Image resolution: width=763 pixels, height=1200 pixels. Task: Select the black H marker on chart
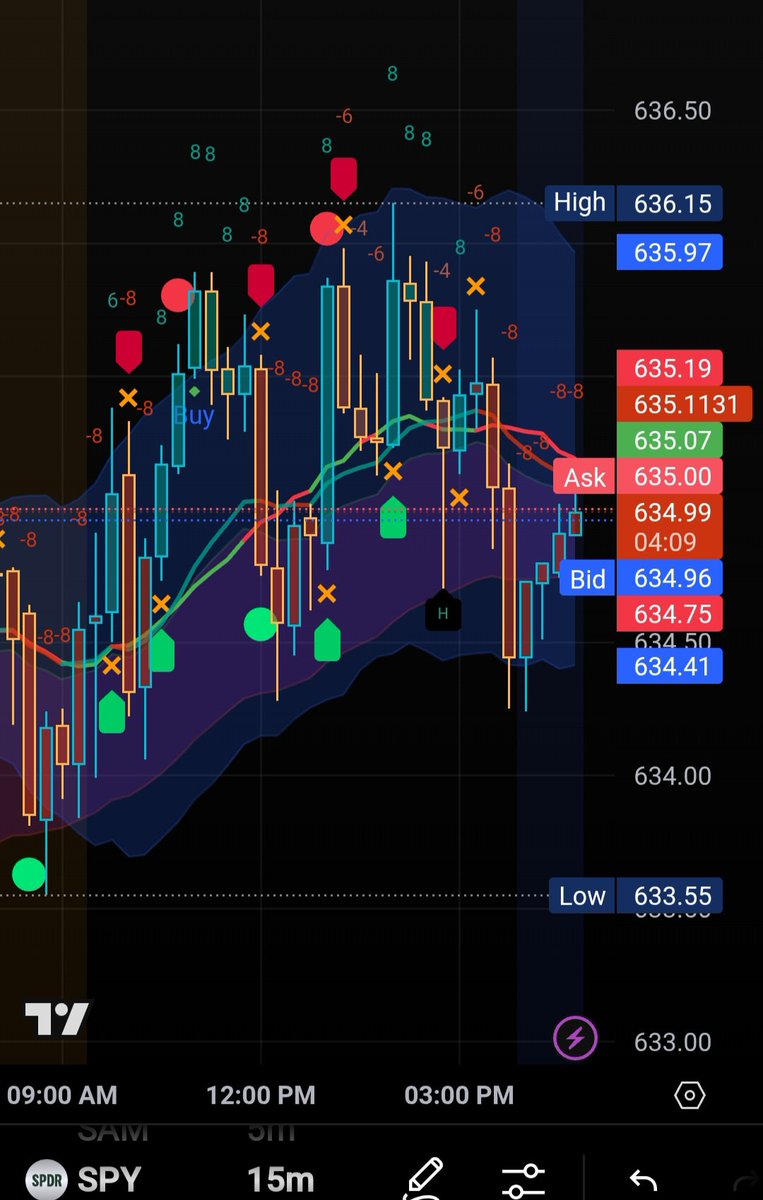[x=443, y=612]
